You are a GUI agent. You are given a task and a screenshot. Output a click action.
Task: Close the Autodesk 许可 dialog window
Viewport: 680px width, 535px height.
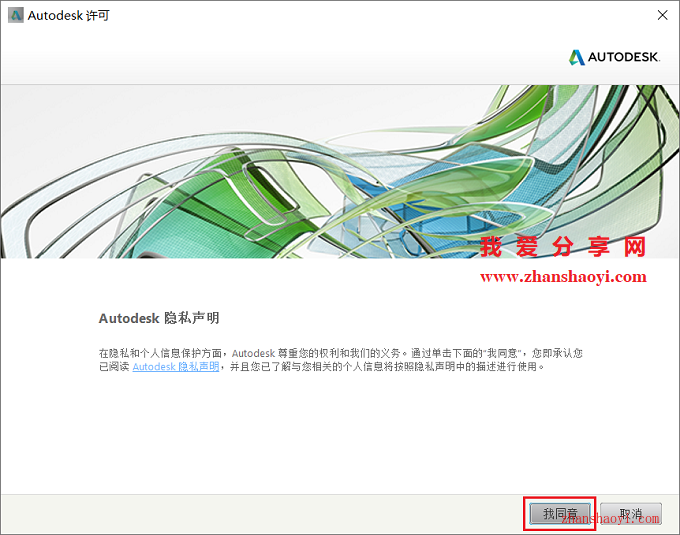pos(662,15)
